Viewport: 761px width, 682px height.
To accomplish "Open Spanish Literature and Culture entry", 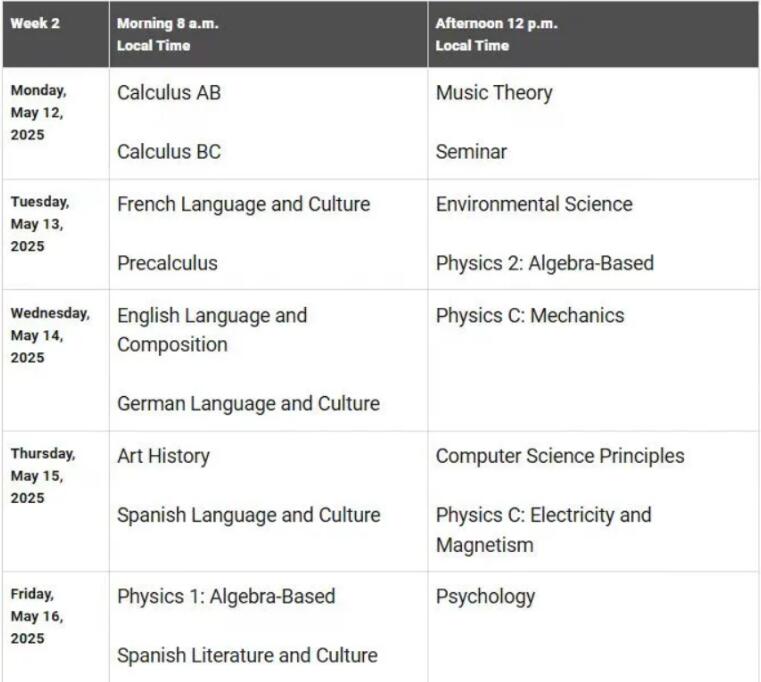I will (247, 656).
